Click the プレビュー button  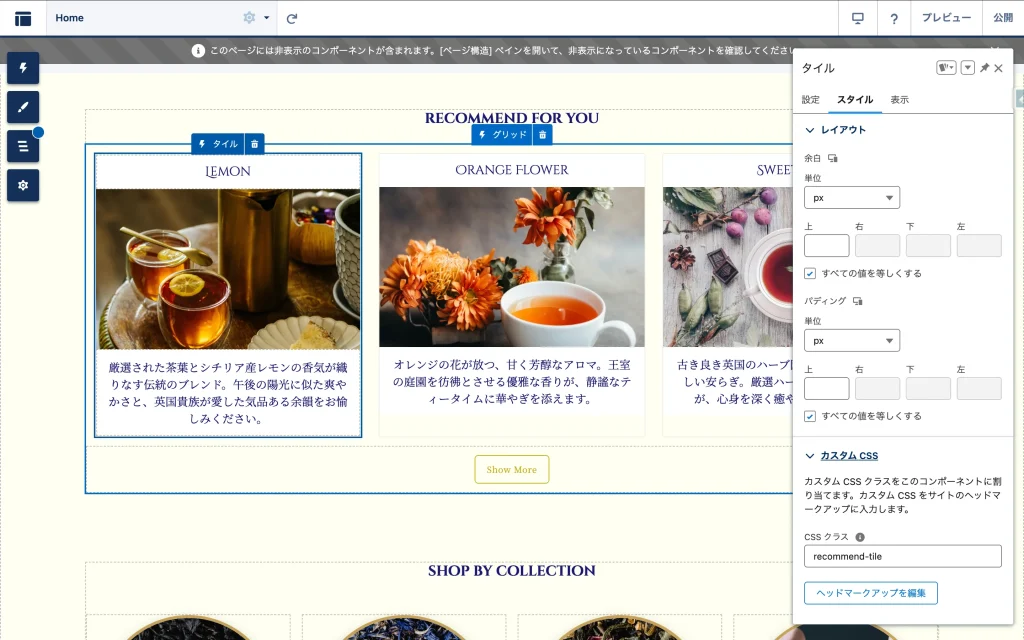[946, 18]
